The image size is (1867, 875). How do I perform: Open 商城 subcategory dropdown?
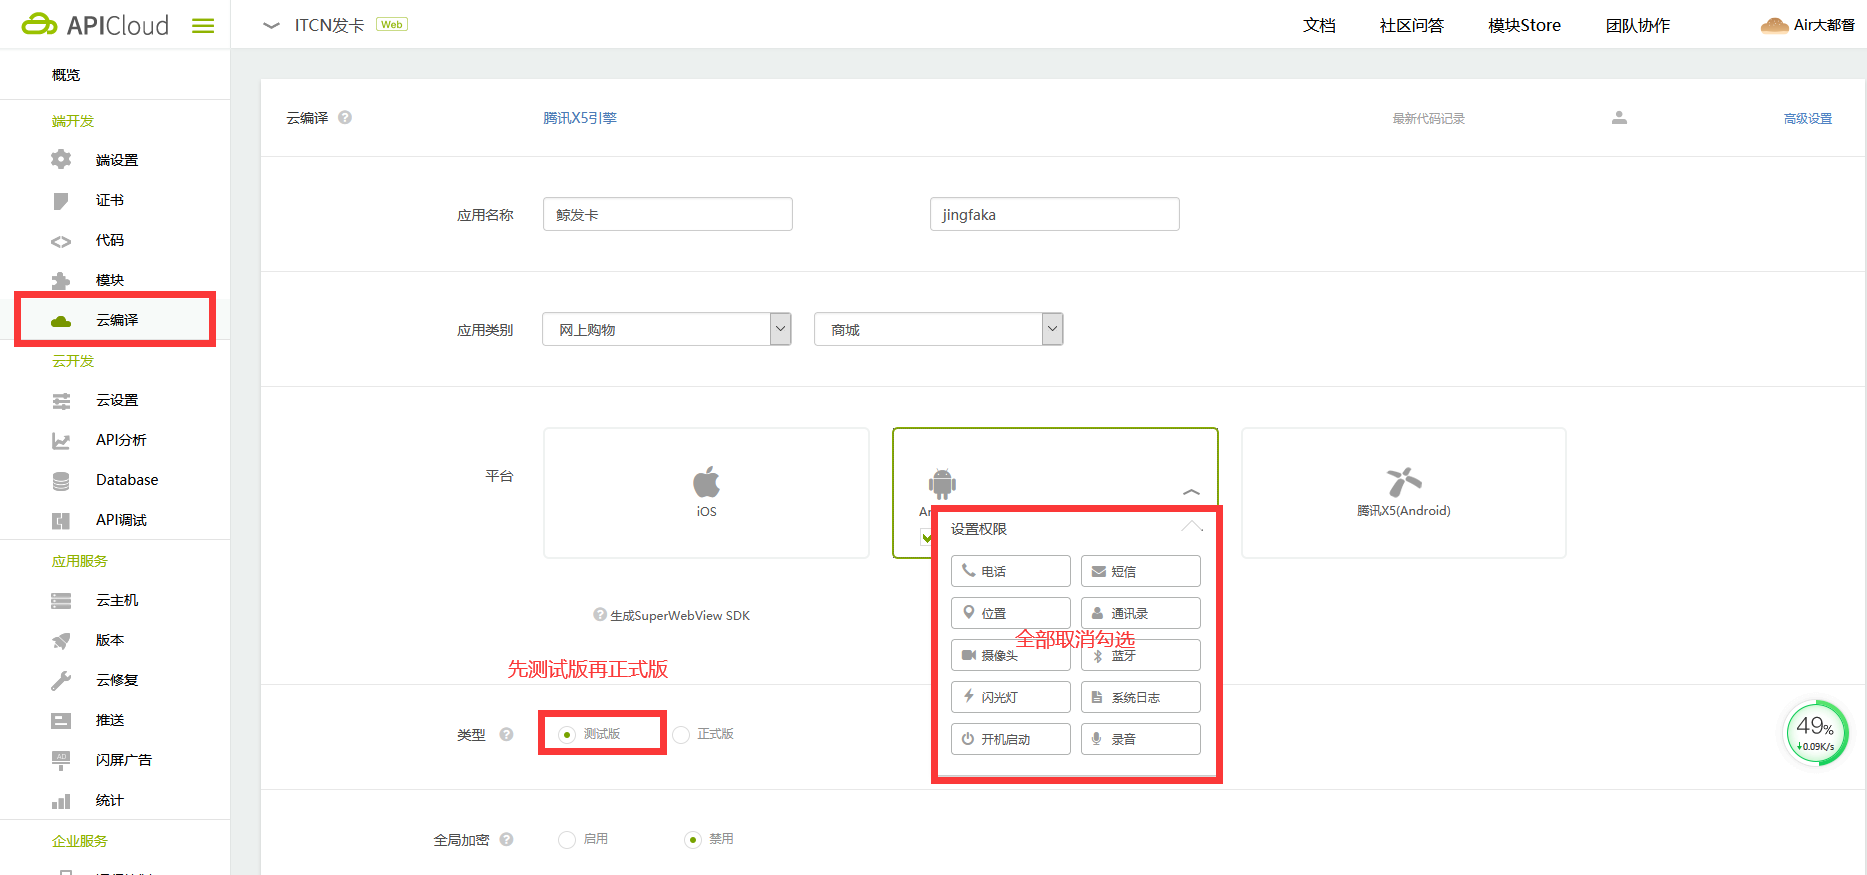939,329
